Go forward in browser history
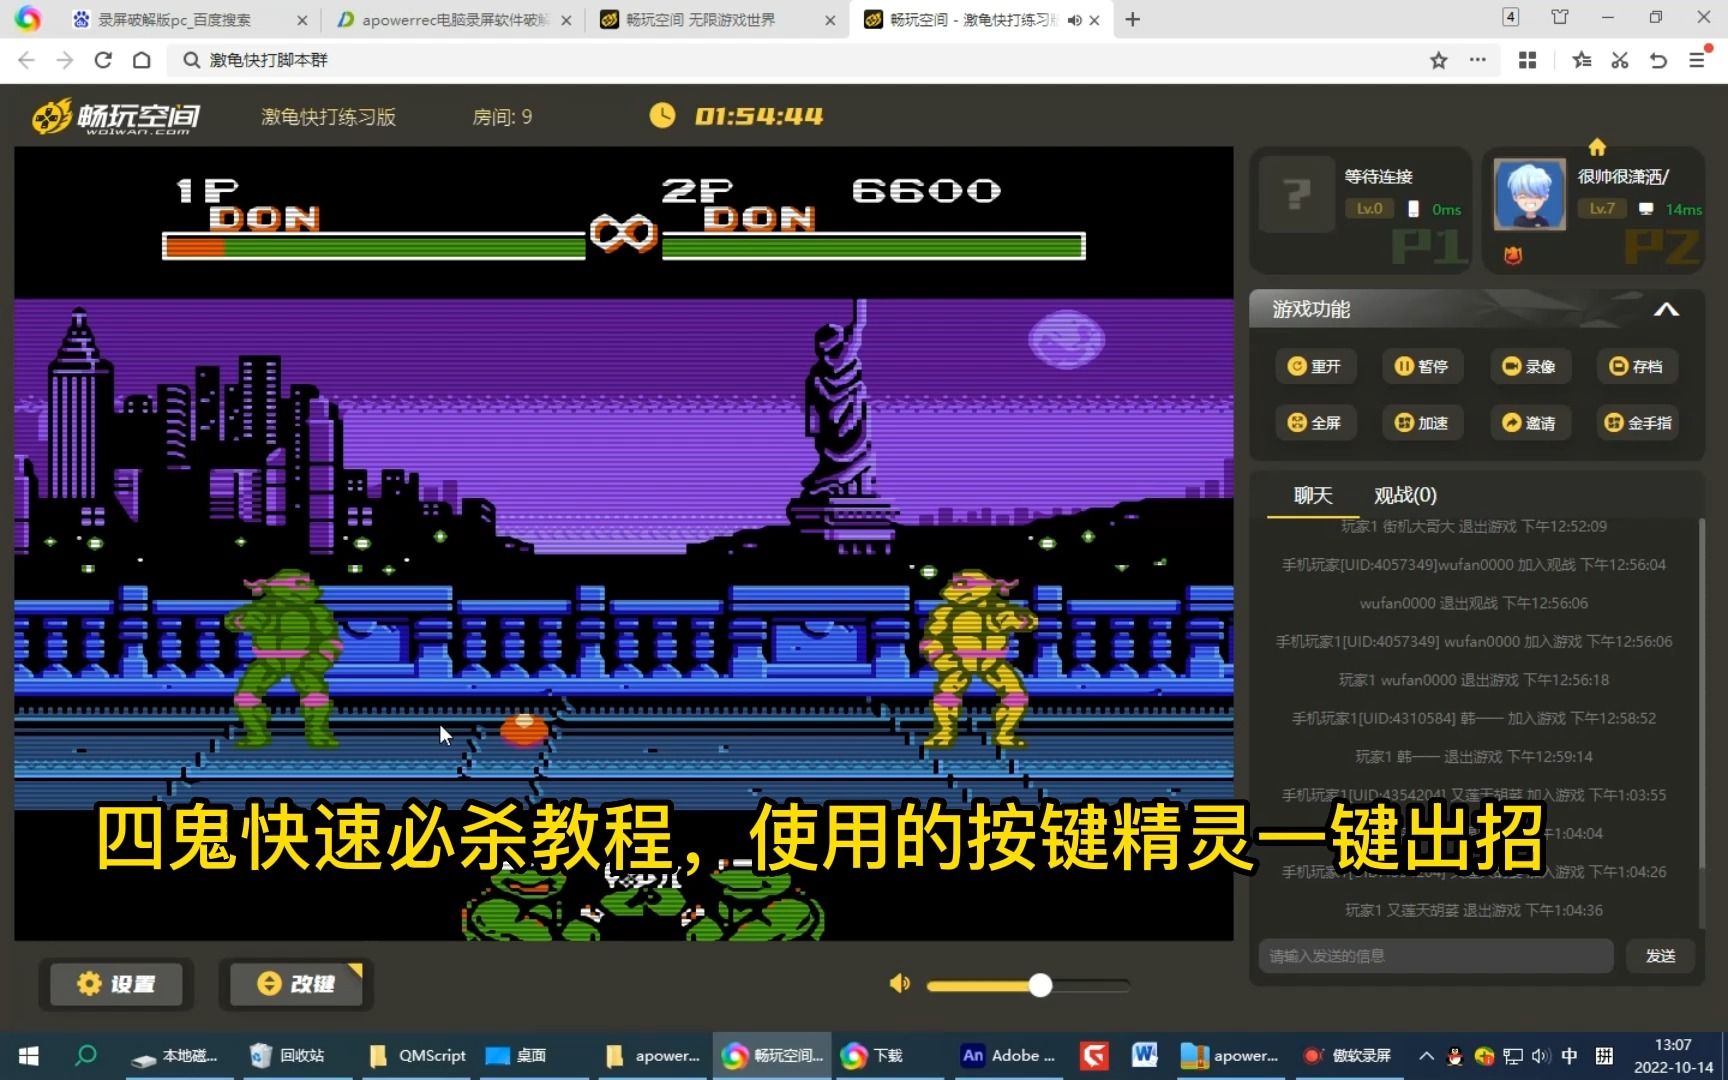The height and width of the screenshot is (1080, 1728). coord(65,60)
